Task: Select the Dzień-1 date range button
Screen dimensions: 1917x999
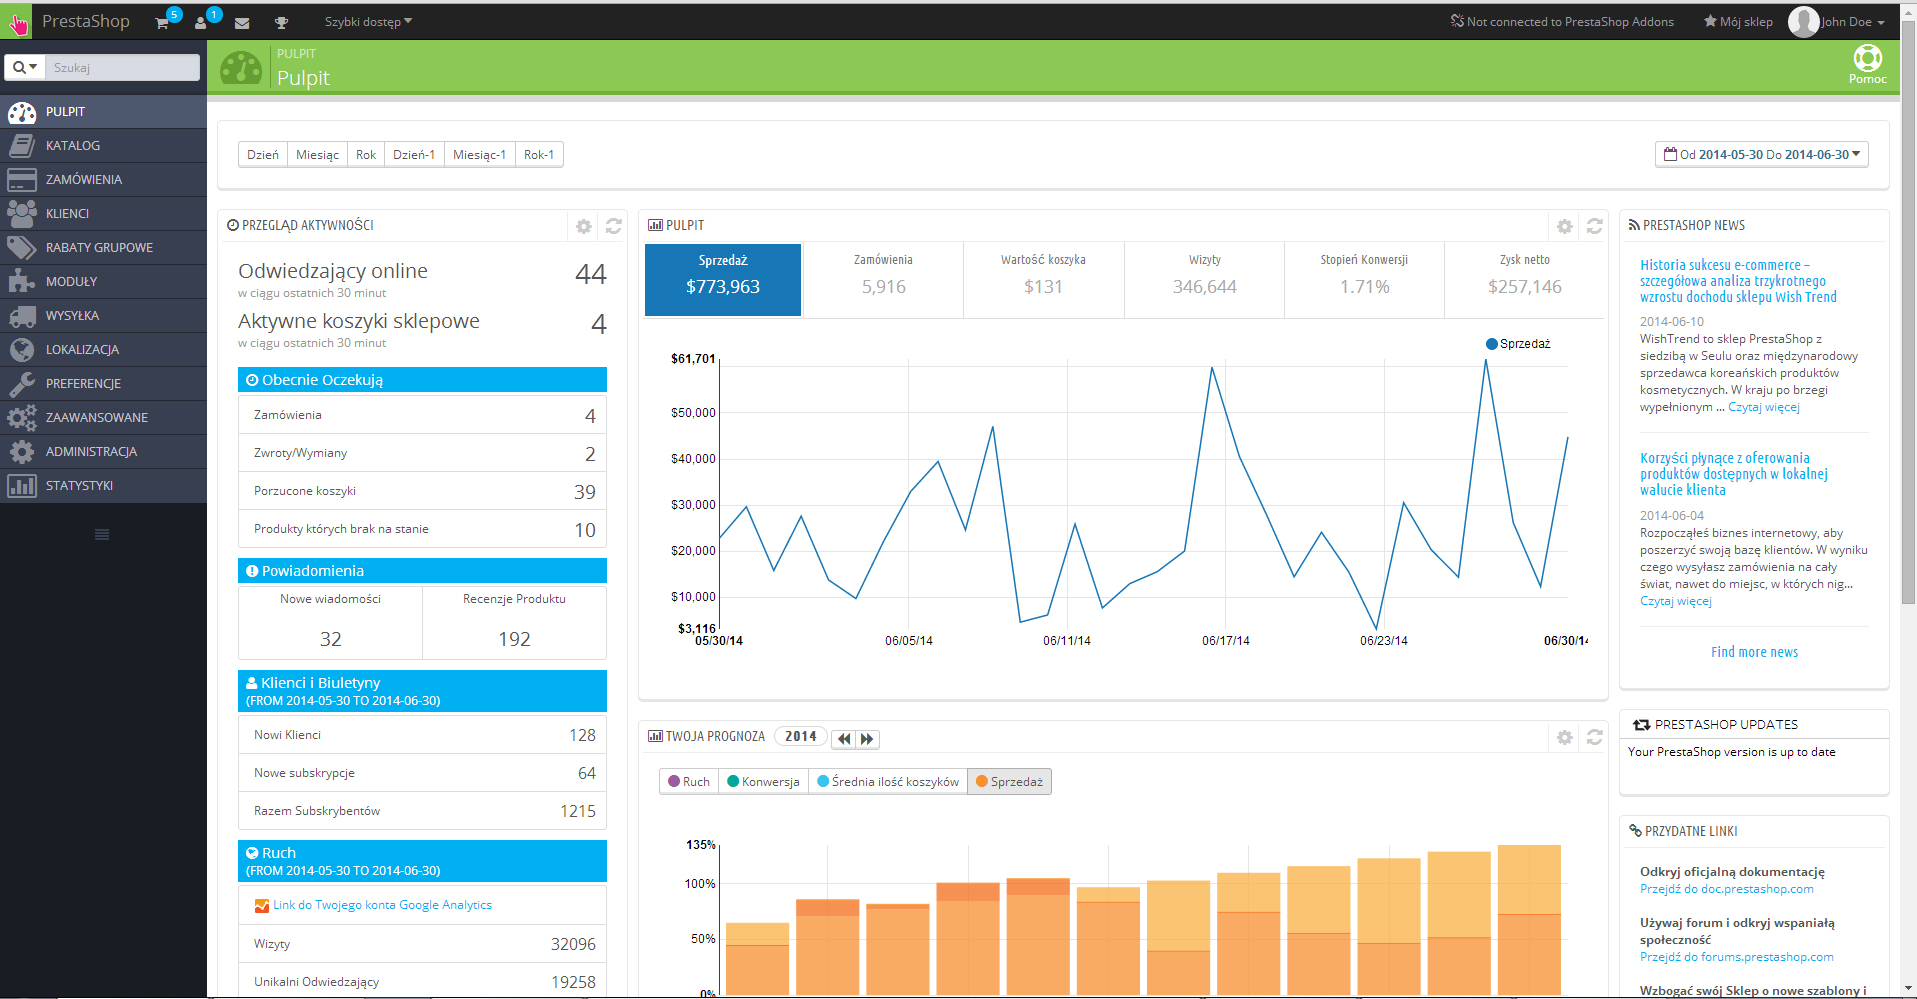Action: (x=414, y=155)
